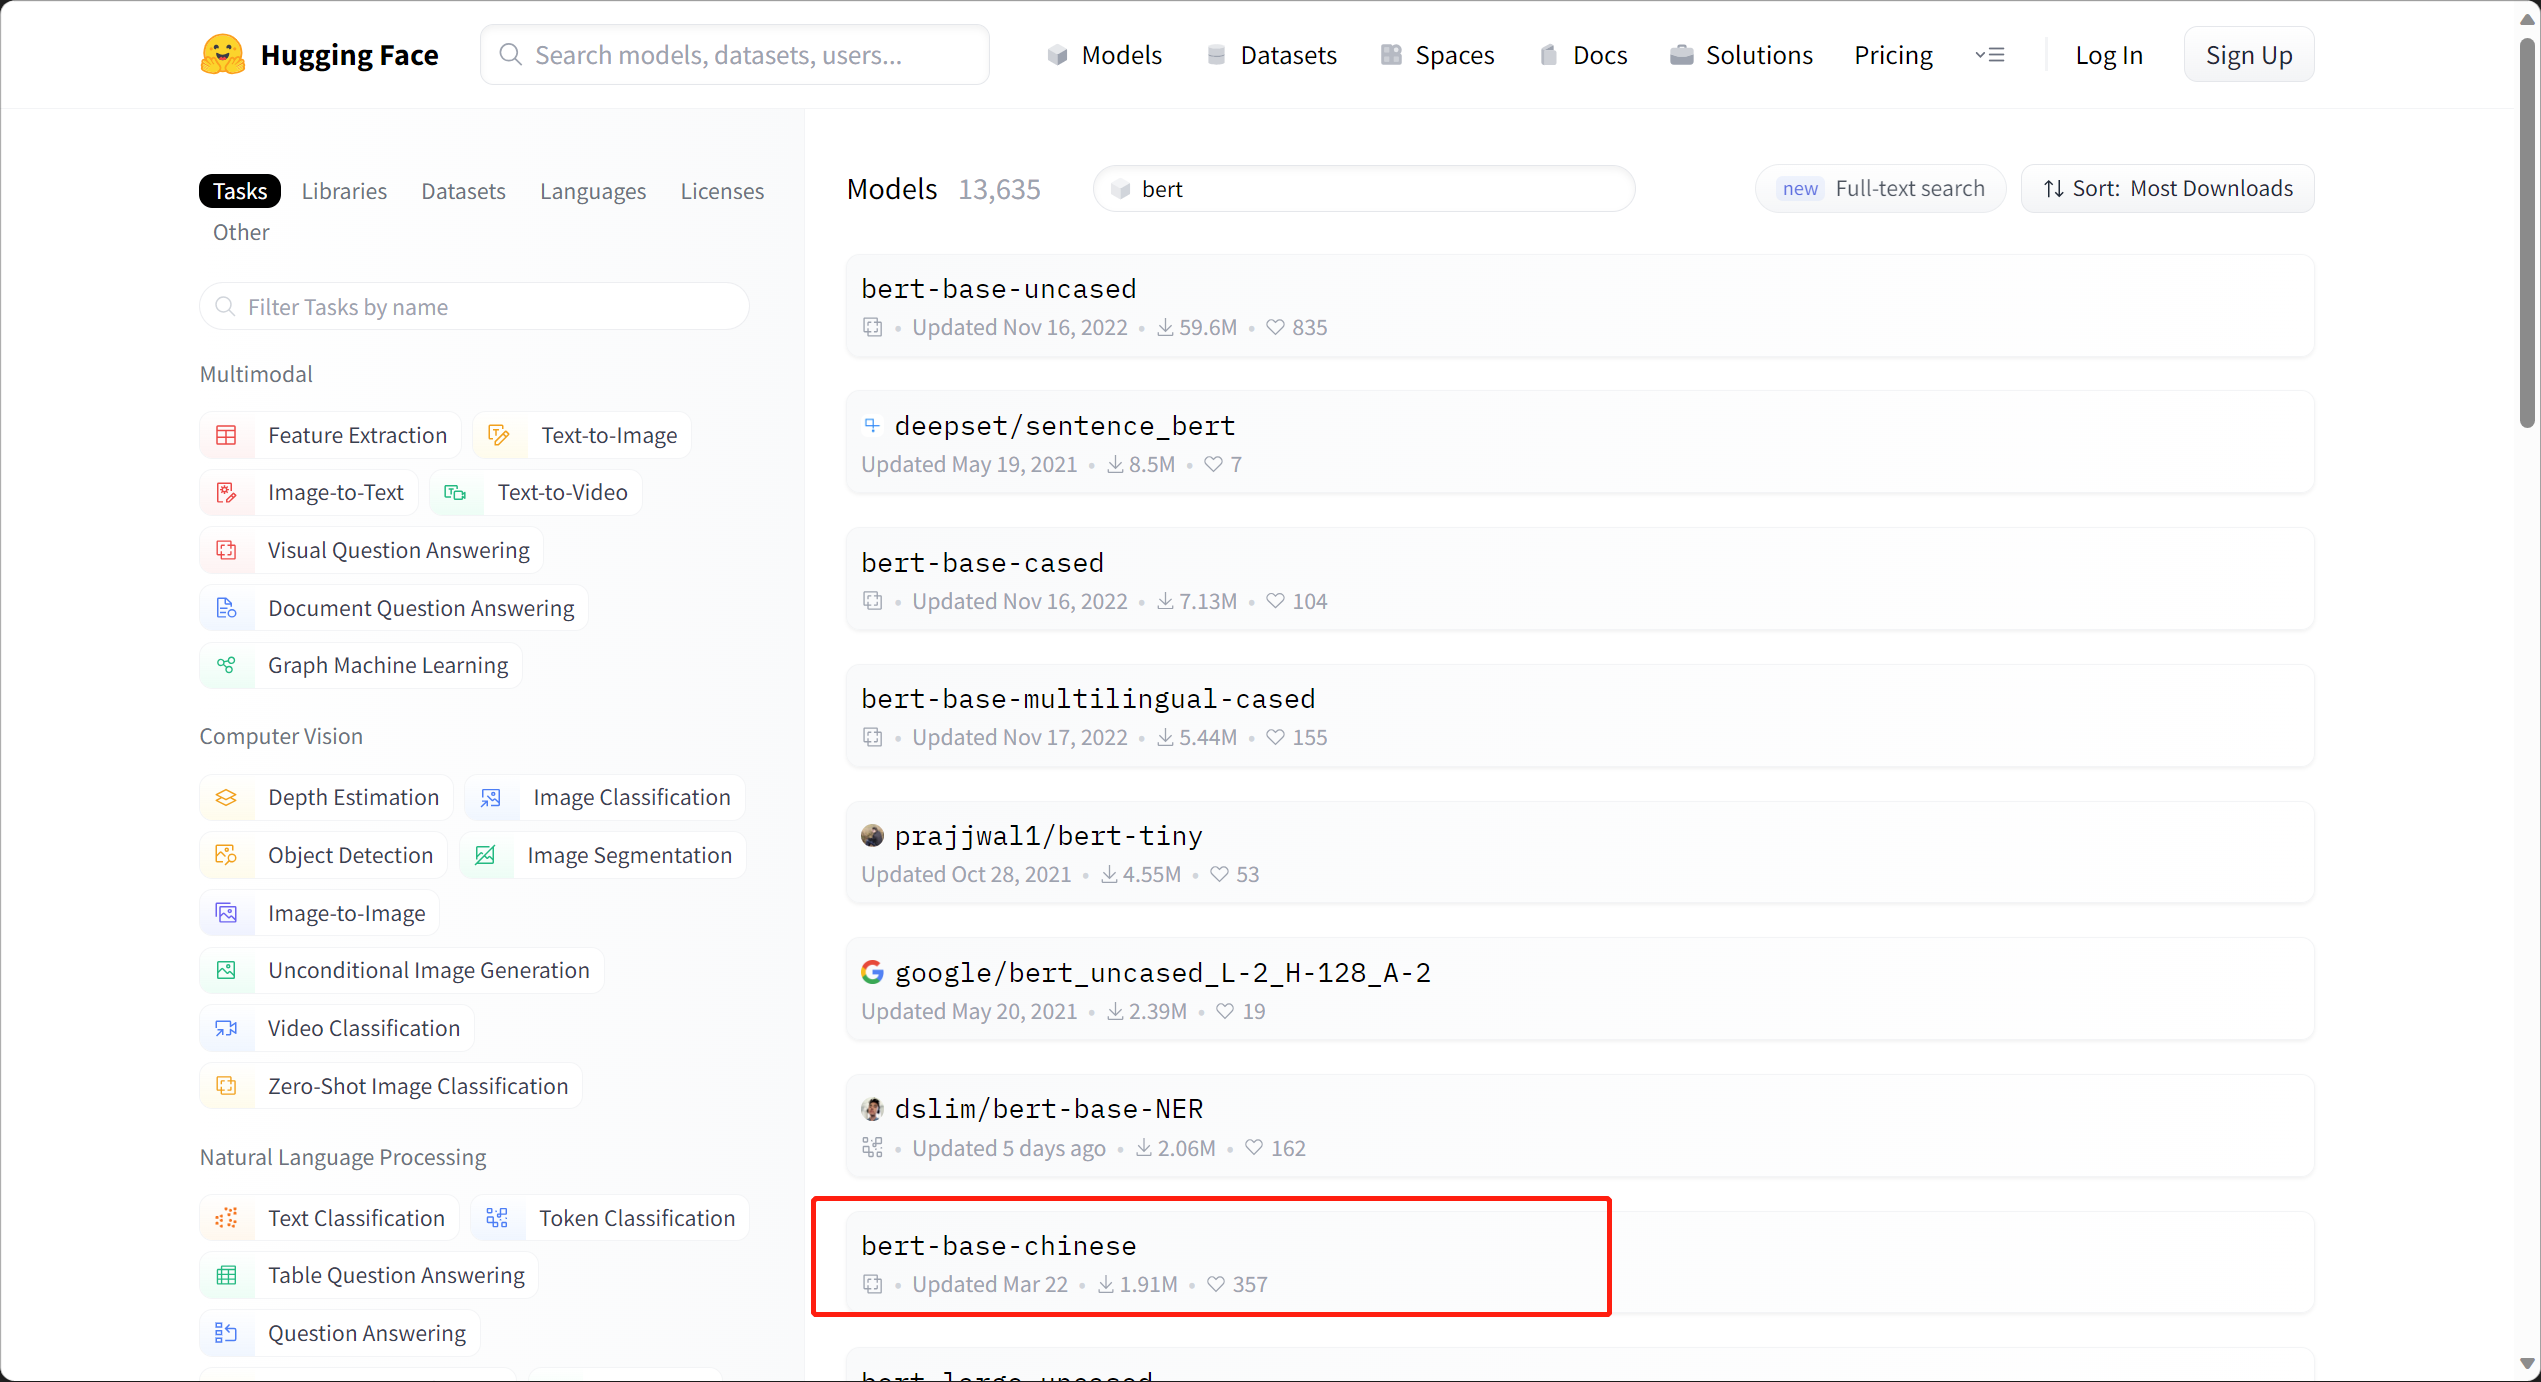Switch to the Languages filter tab
Viewport: 2541px width, 1382px height.
pos(593,191)
